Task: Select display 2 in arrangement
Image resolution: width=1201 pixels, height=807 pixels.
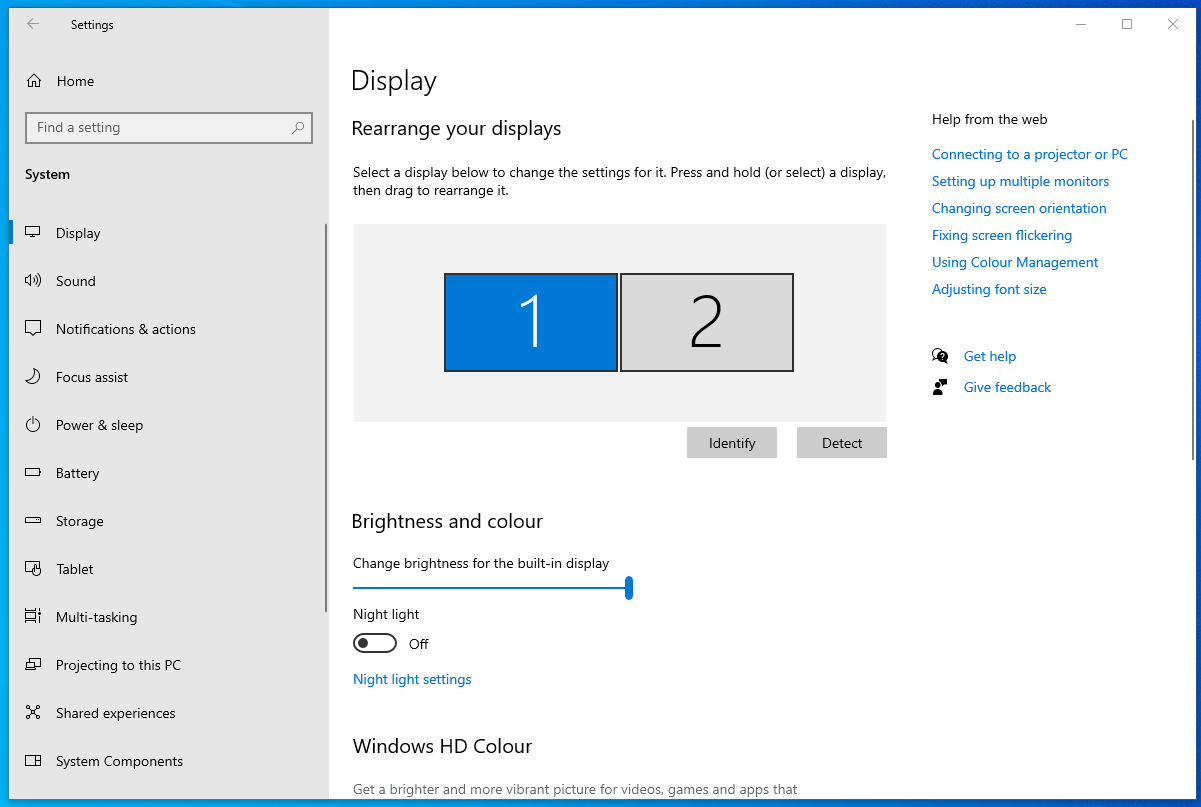Action: [x=707, y=322]
